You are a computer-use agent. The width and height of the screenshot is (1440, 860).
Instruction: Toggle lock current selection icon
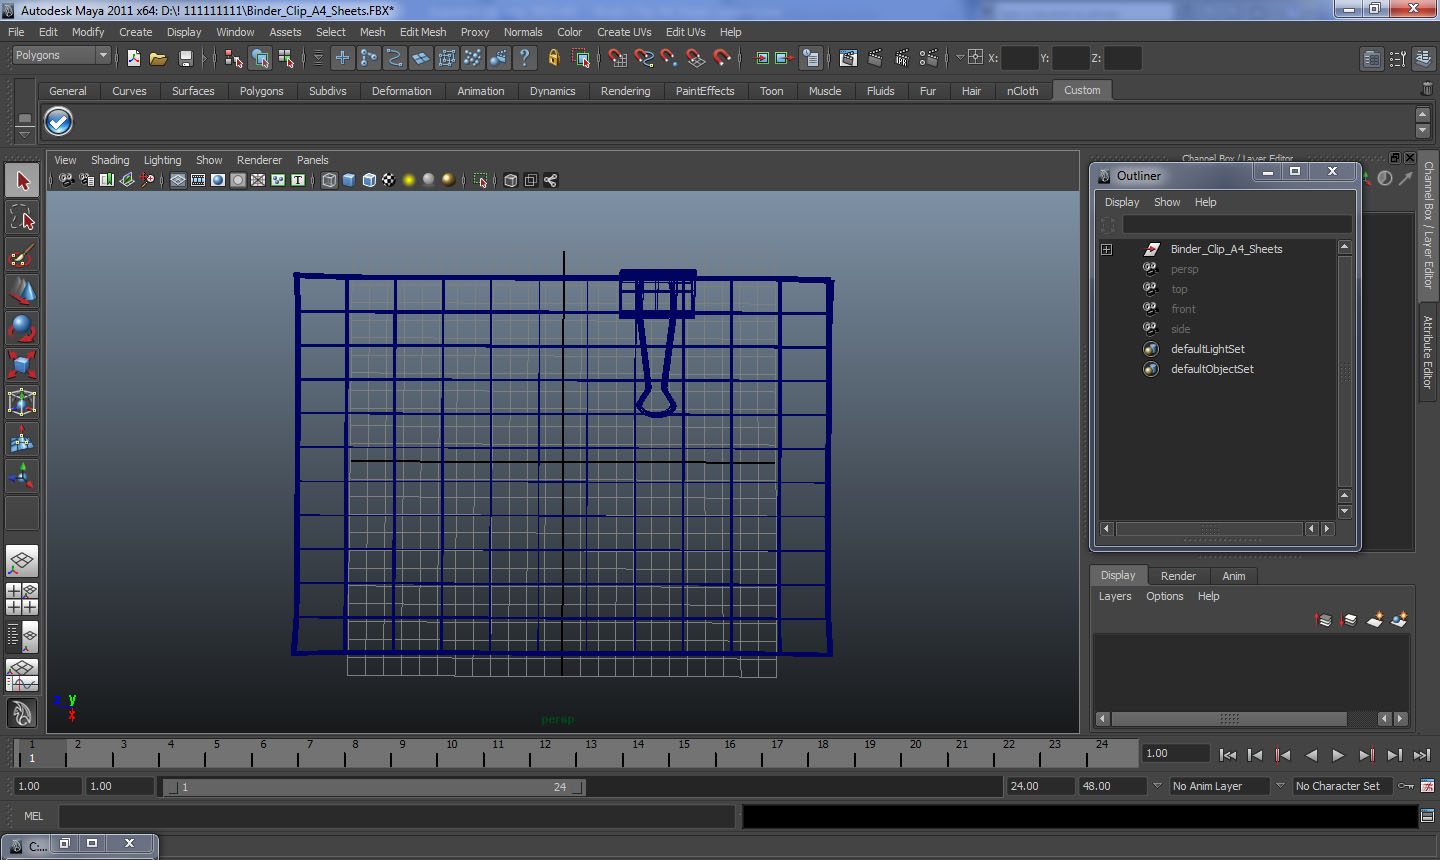[x=554, y=58]
